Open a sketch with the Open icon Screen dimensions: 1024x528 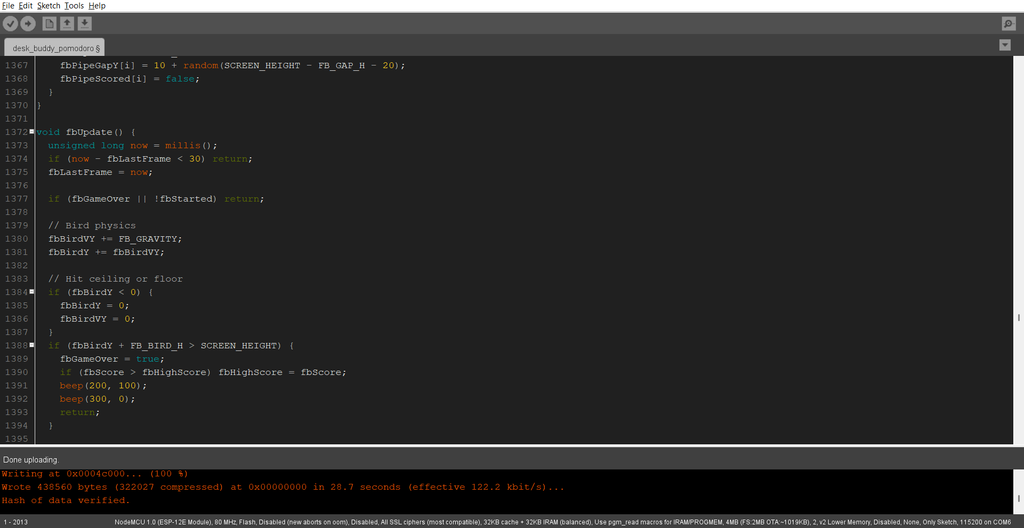(67, 24)
